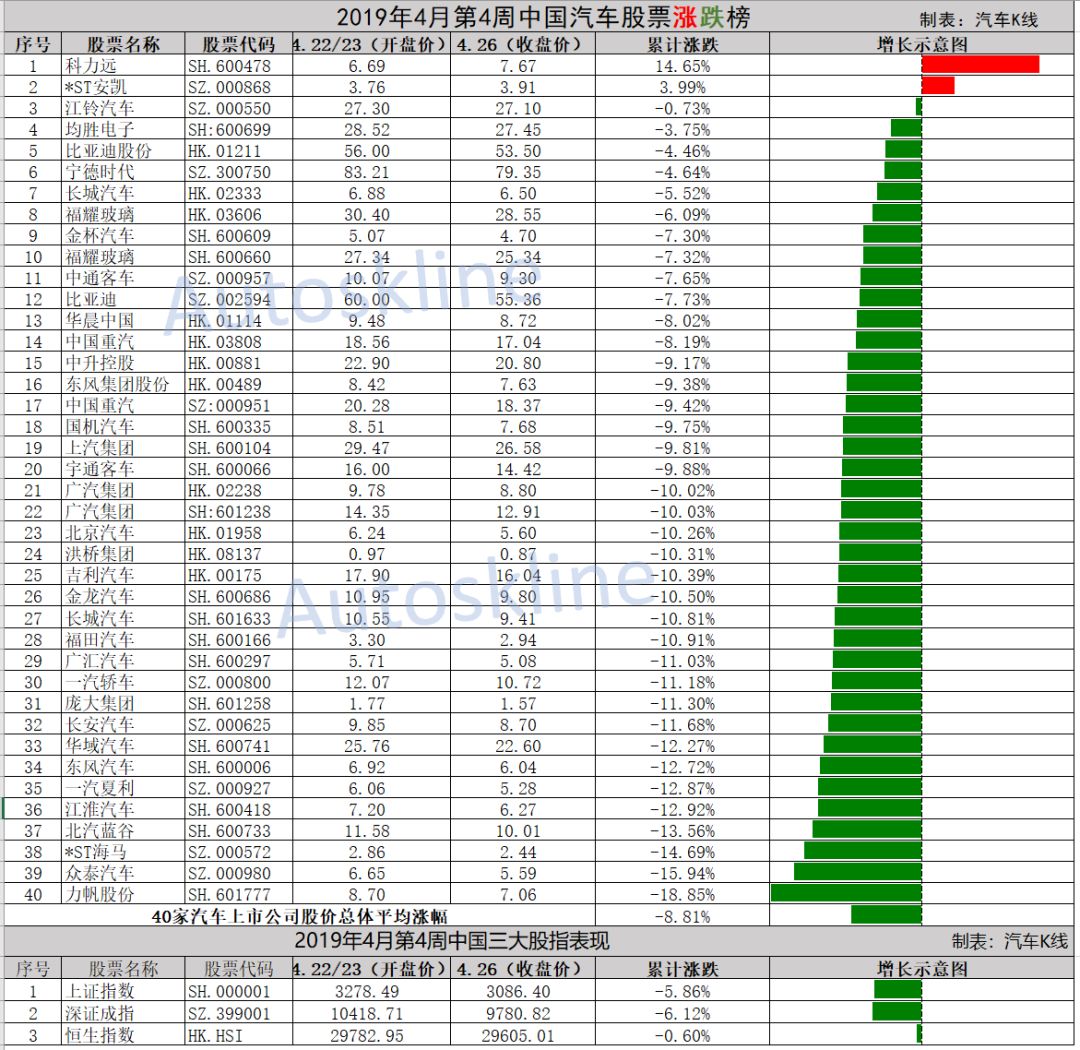This screenshot has width=1080, height=1050.
Task: Select the 14.65% cumulative change cell
Action: click(682, 66)
